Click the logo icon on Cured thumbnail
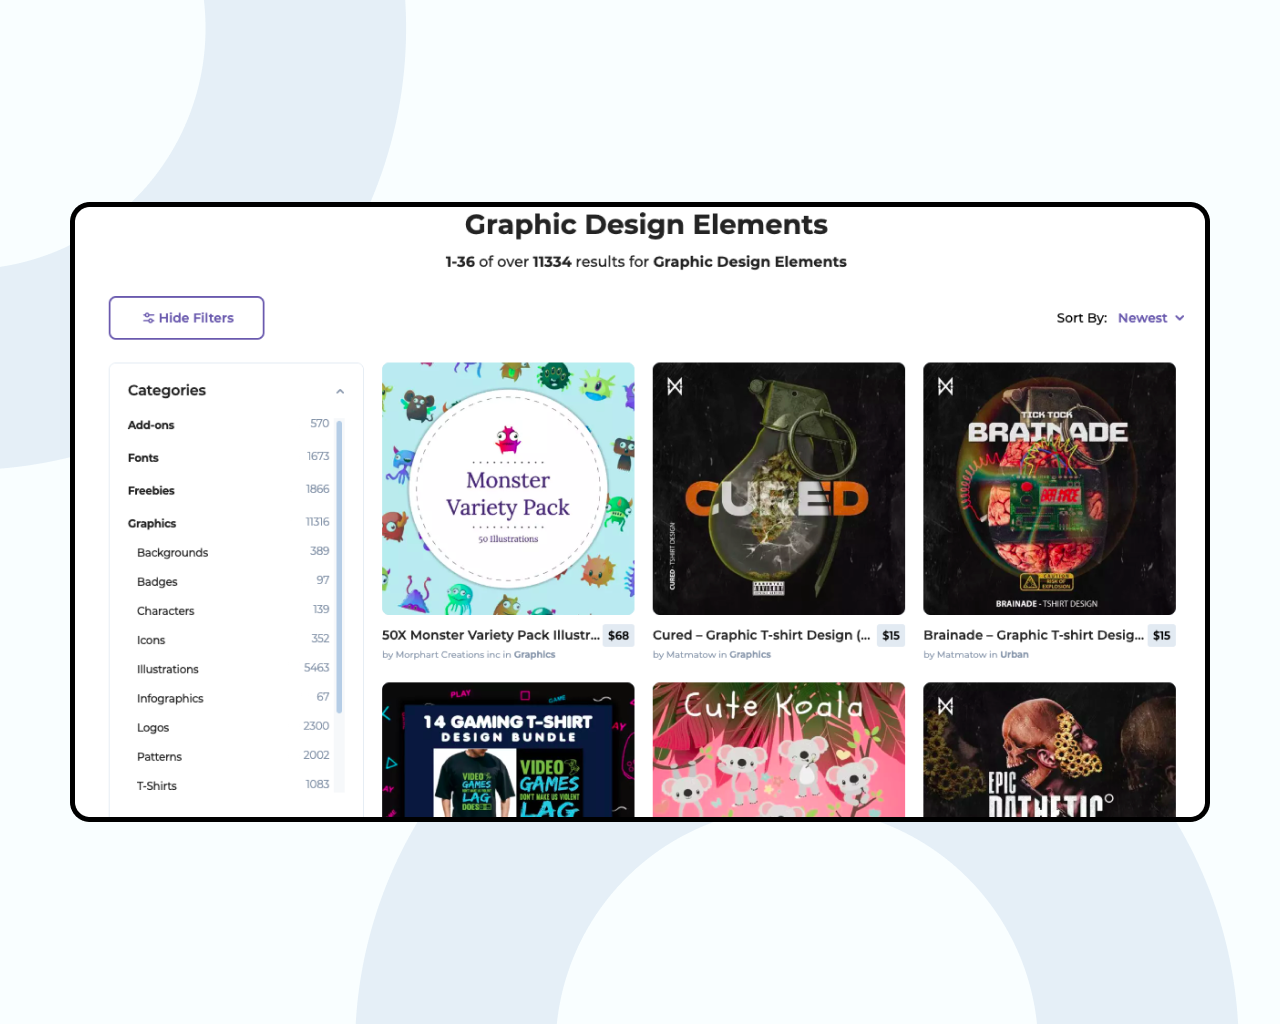 coord(675,386)
